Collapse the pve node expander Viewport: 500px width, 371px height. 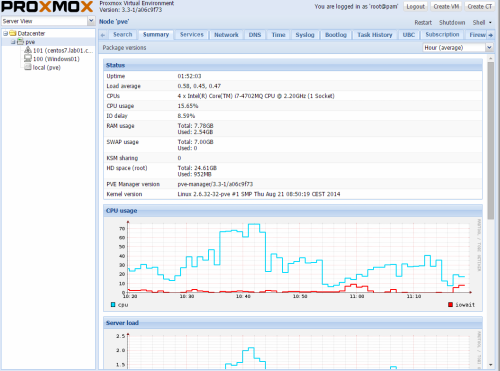(13, 42)
